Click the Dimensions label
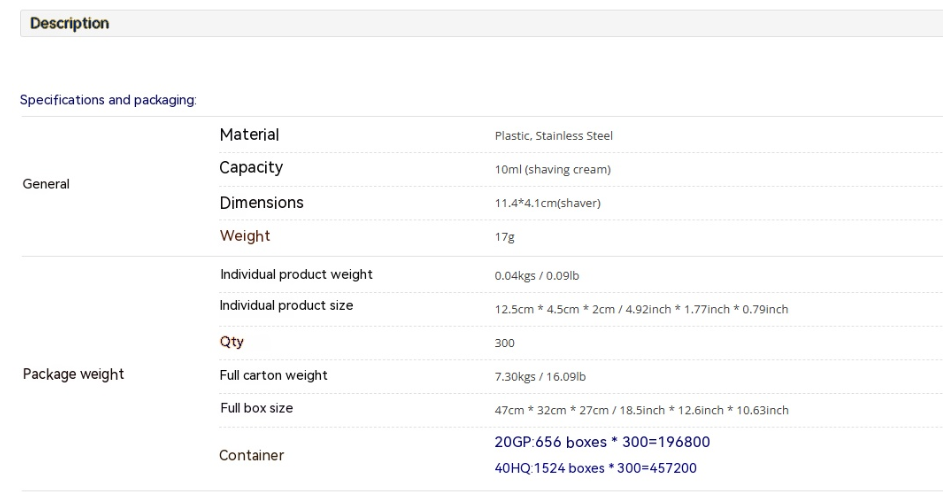This screenshot has width=943, height=492. point(261,203)
